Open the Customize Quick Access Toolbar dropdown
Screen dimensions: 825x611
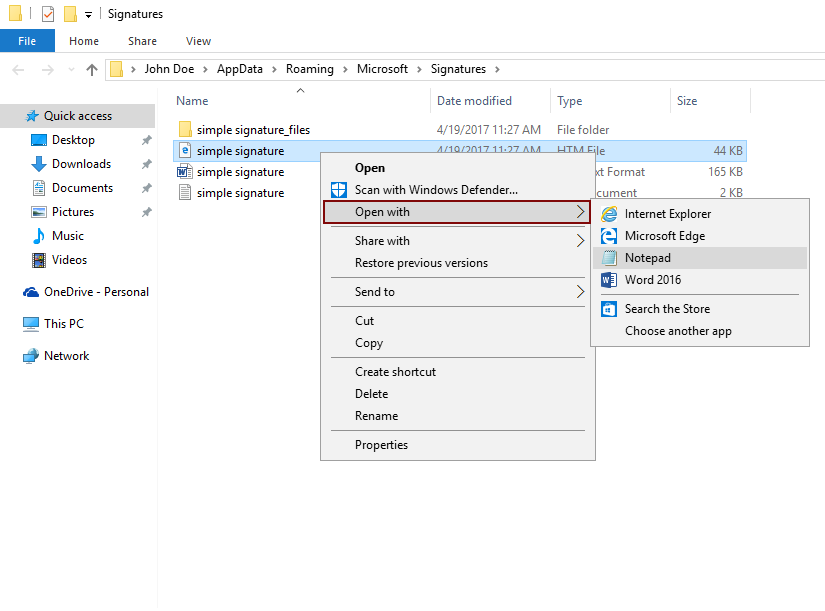tap(88, 15)
